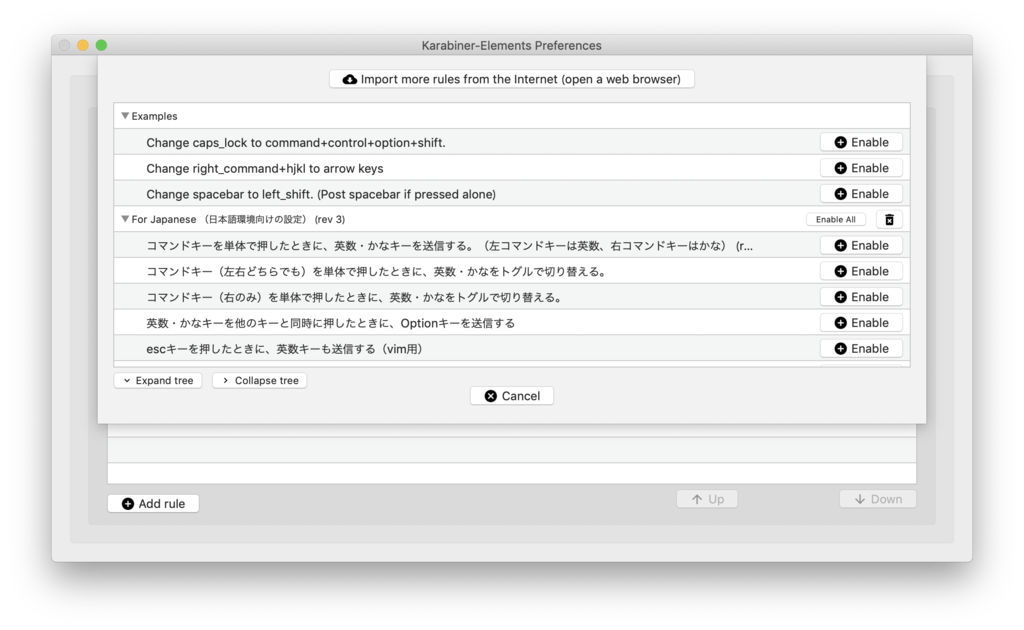
Task: Click the green zoom window button
Action: (101, 45)
